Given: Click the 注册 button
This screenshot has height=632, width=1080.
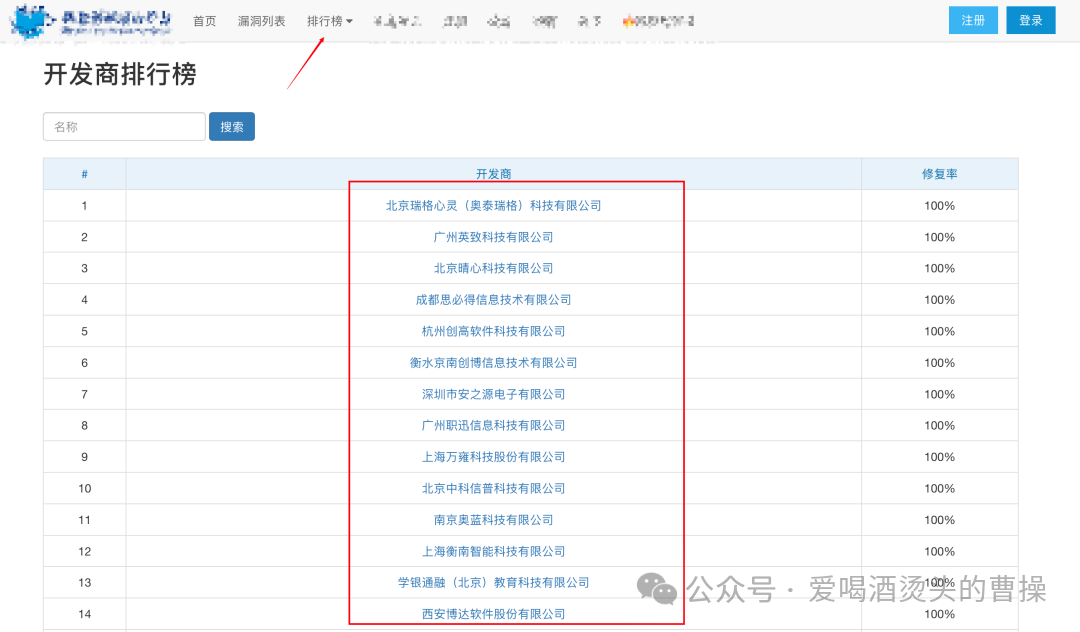Looking at the screenshot, I should click(x=973, y=20).
